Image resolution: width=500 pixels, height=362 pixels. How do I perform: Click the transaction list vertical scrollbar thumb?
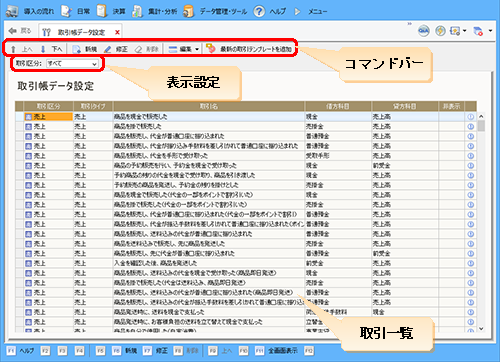click(481, 126)
